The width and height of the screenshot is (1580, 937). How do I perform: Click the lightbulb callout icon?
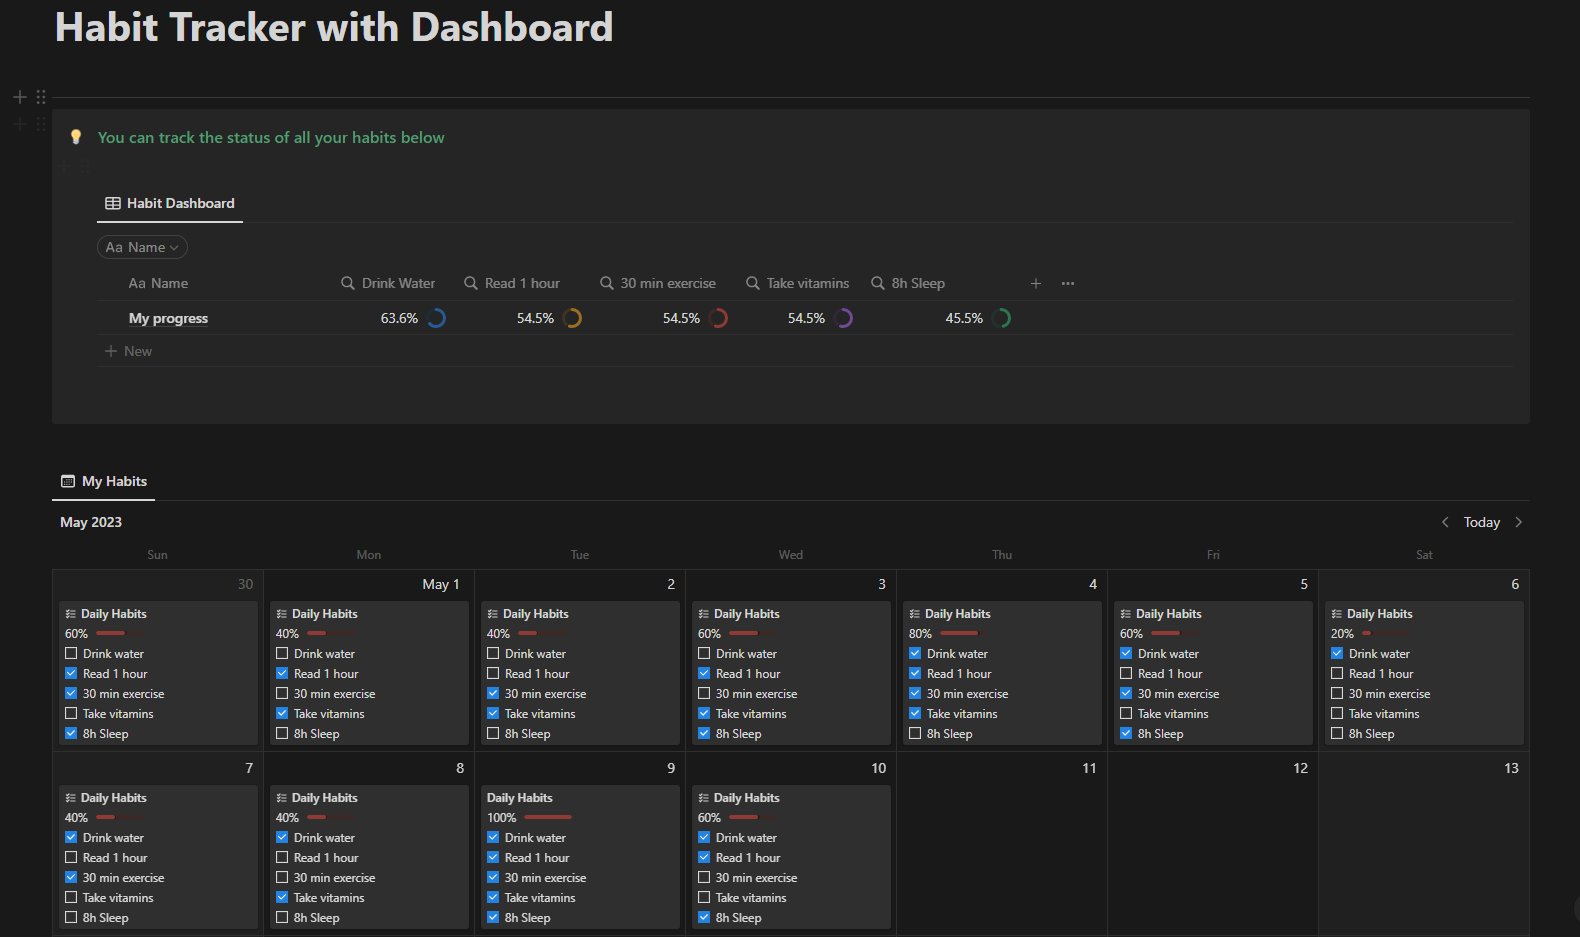[76, 137]
